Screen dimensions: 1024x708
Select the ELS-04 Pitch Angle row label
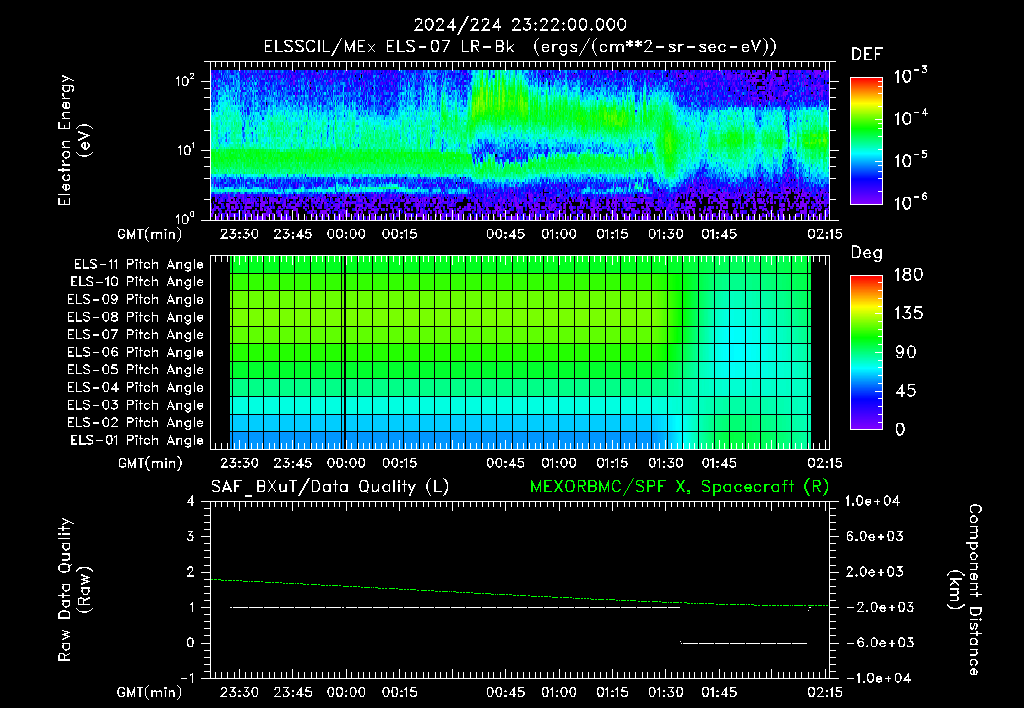136,387
